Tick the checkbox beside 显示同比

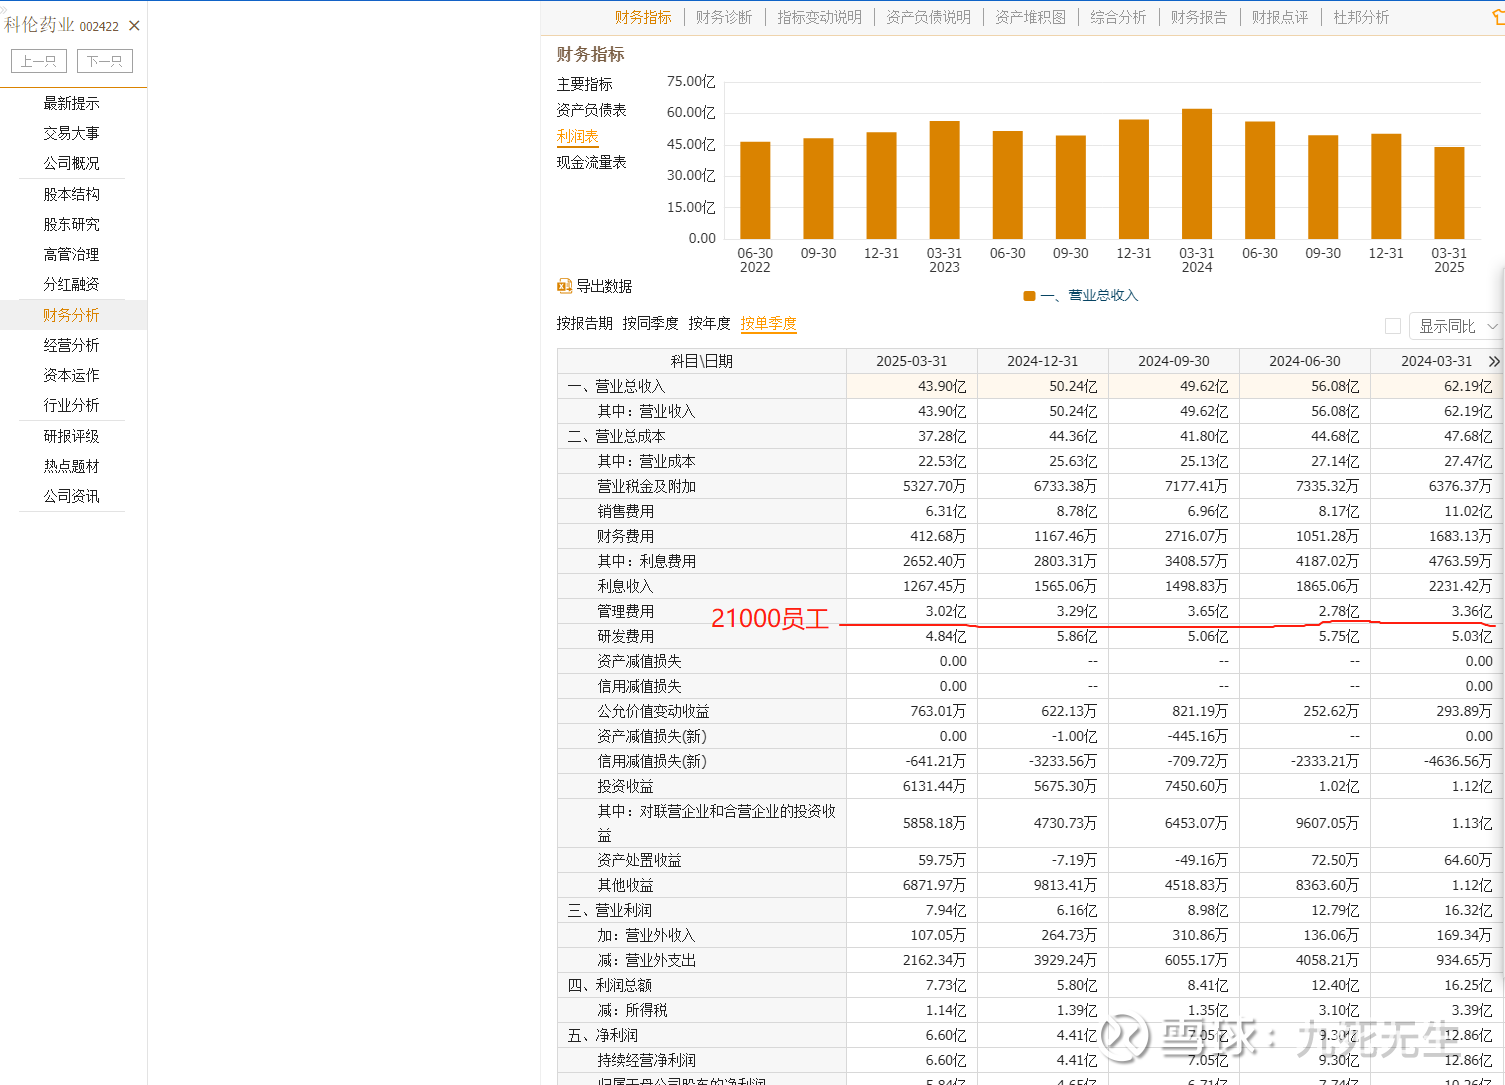(1392, 326)
